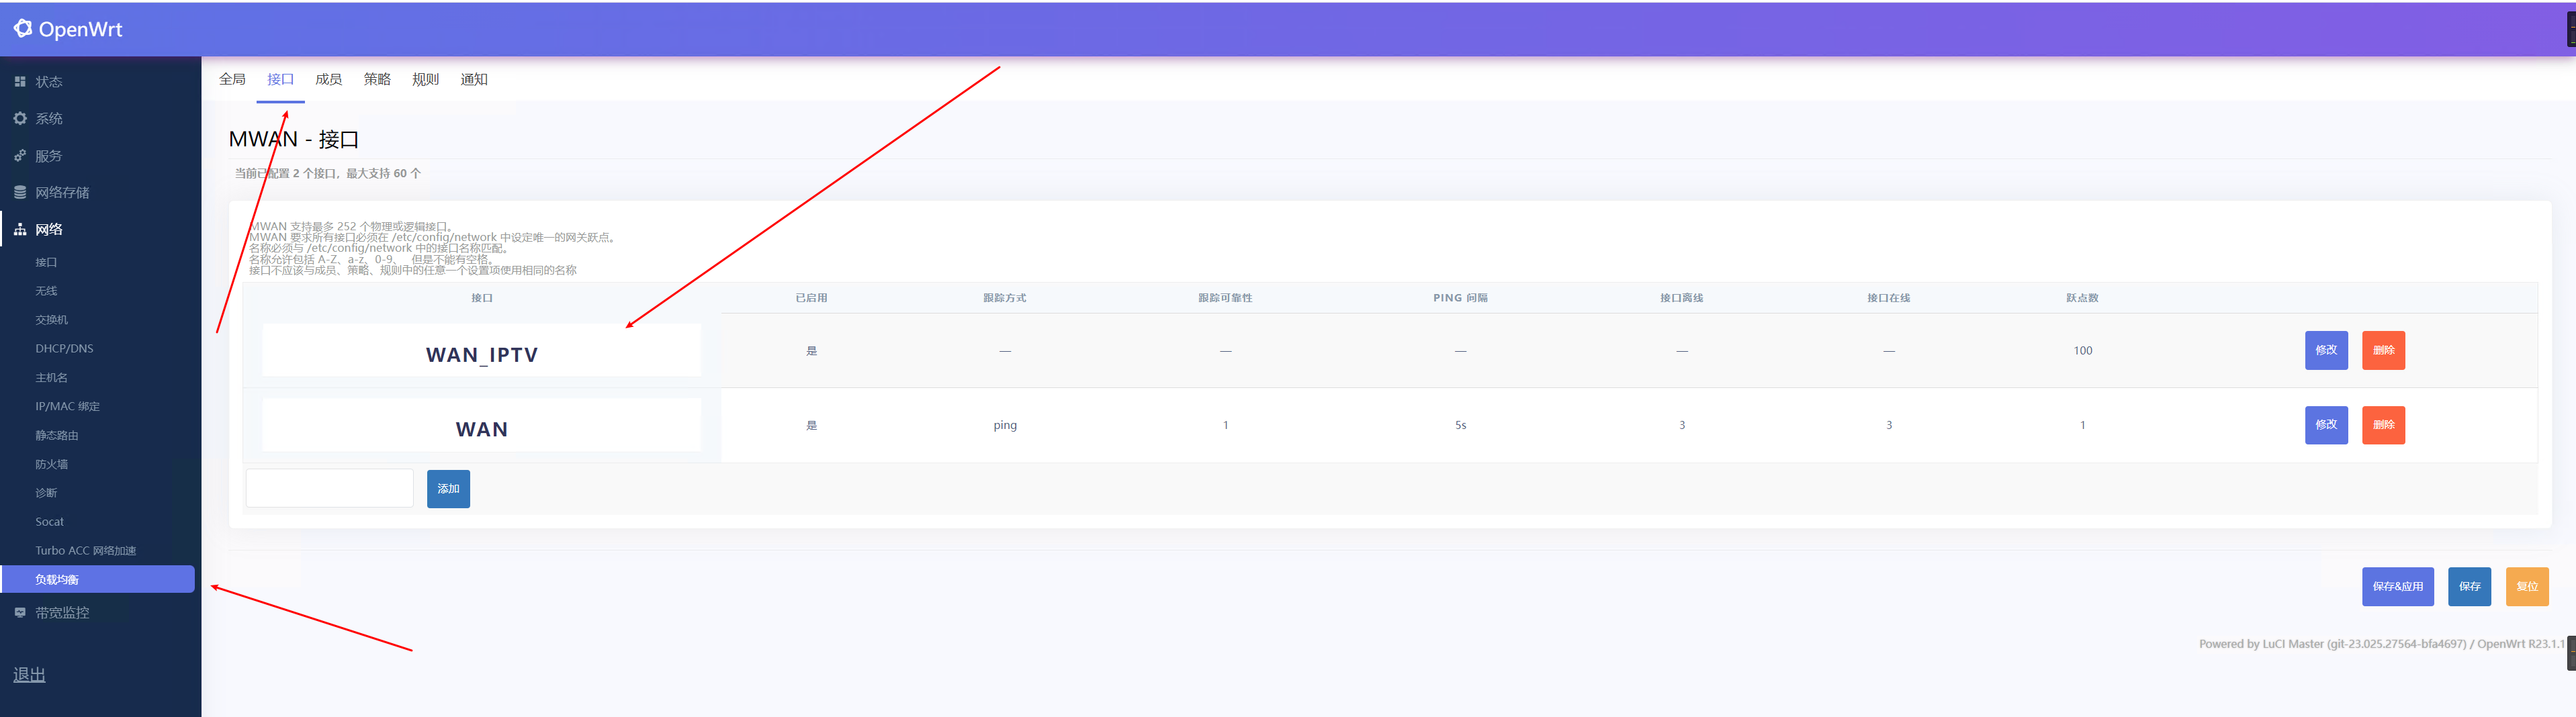Click the 状态 status grid icon
Viewport: 2576px width, 717px height.
[20, 82]
